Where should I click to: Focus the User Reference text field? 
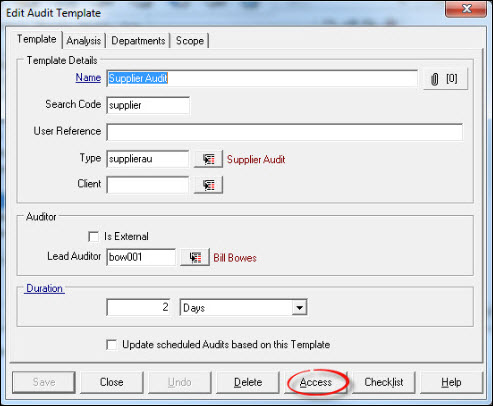pos(285,132)
